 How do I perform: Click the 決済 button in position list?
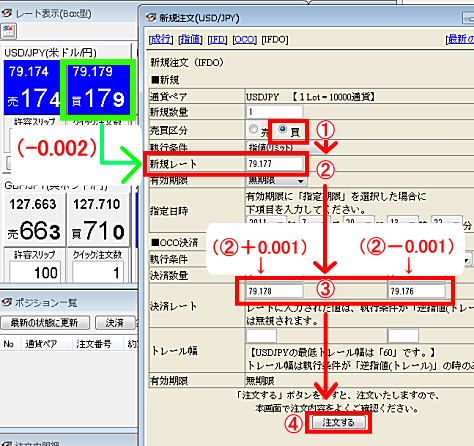115,323
